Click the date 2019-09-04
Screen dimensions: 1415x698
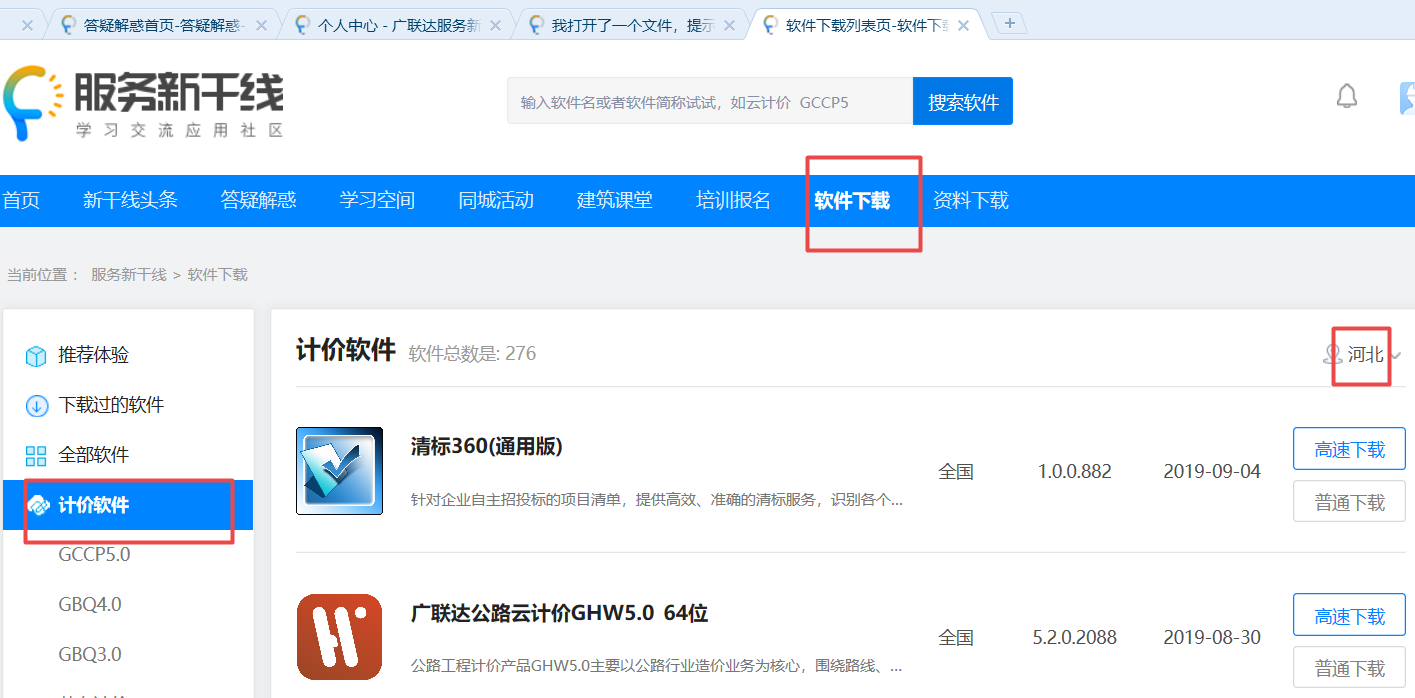(1212, 471)
